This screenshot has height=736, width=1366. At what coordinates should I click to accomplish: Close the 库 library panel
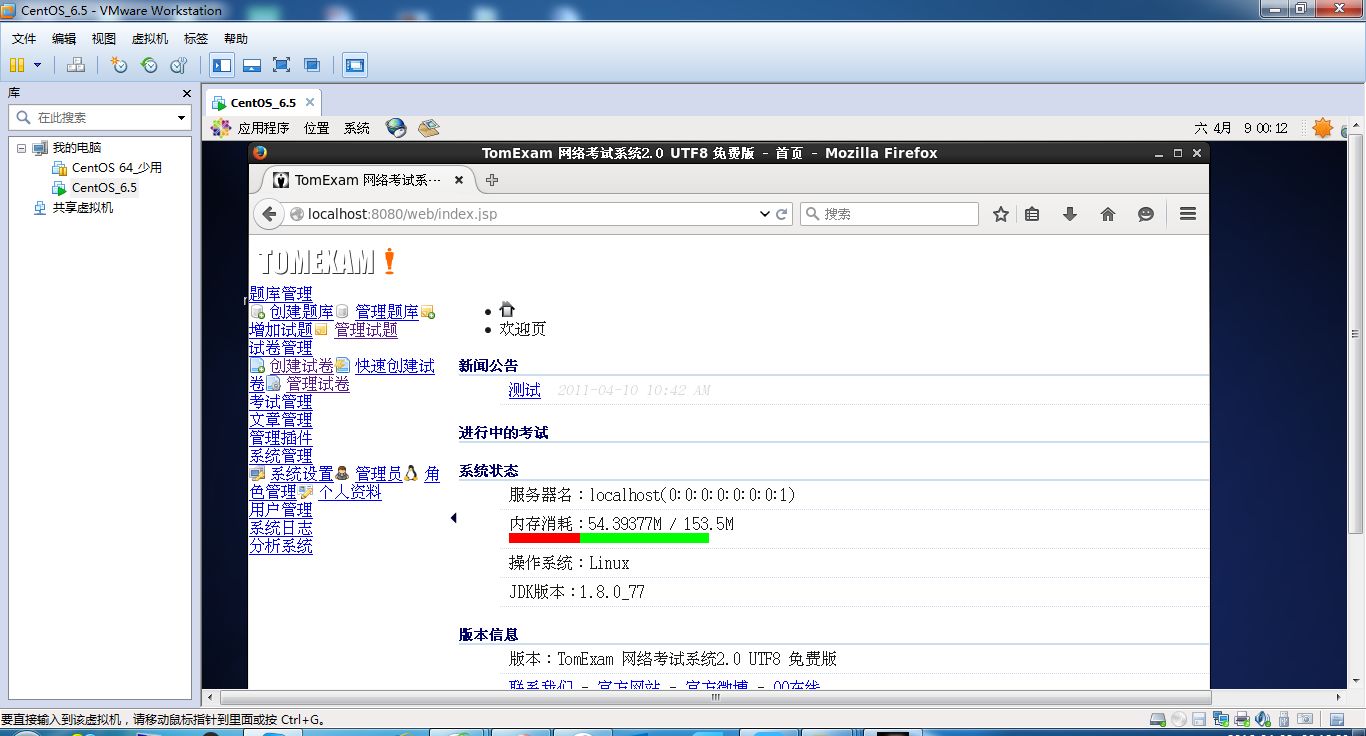pyautogui.click(x=186, y=93)
